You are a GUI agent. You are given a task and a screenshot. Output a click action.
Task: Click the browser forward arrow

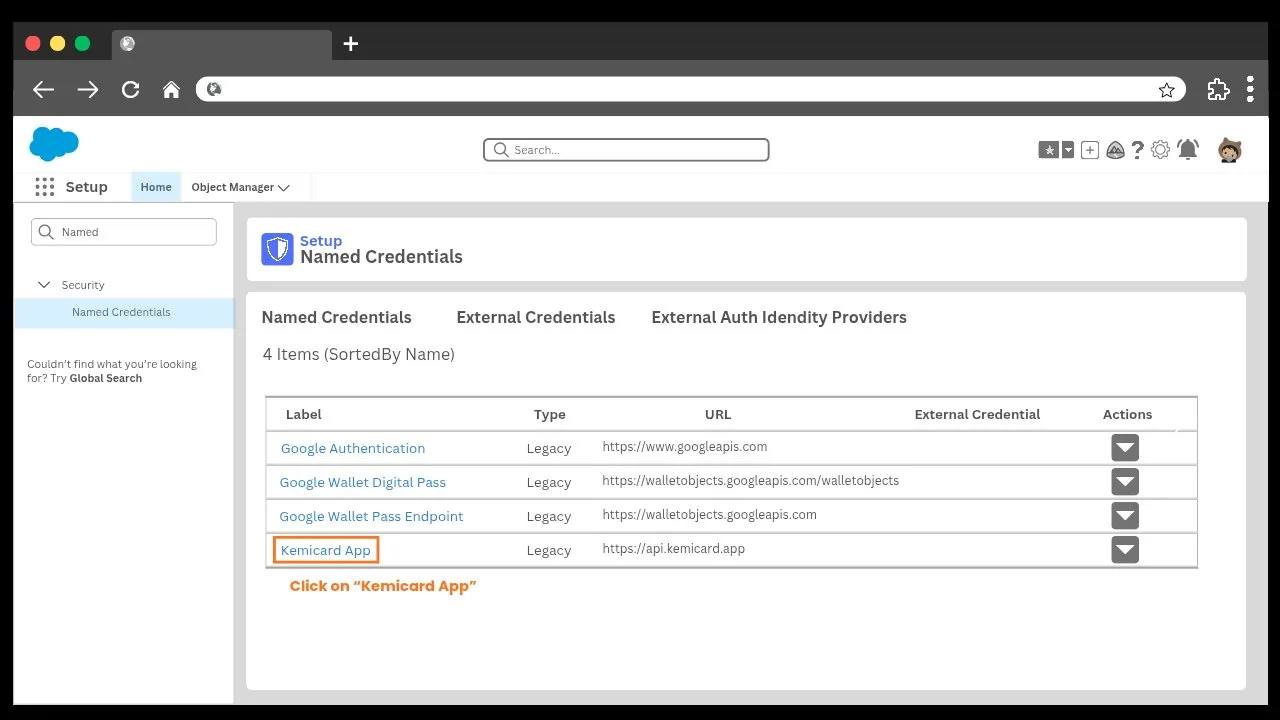pyautogui.click(x=88, y=89)
